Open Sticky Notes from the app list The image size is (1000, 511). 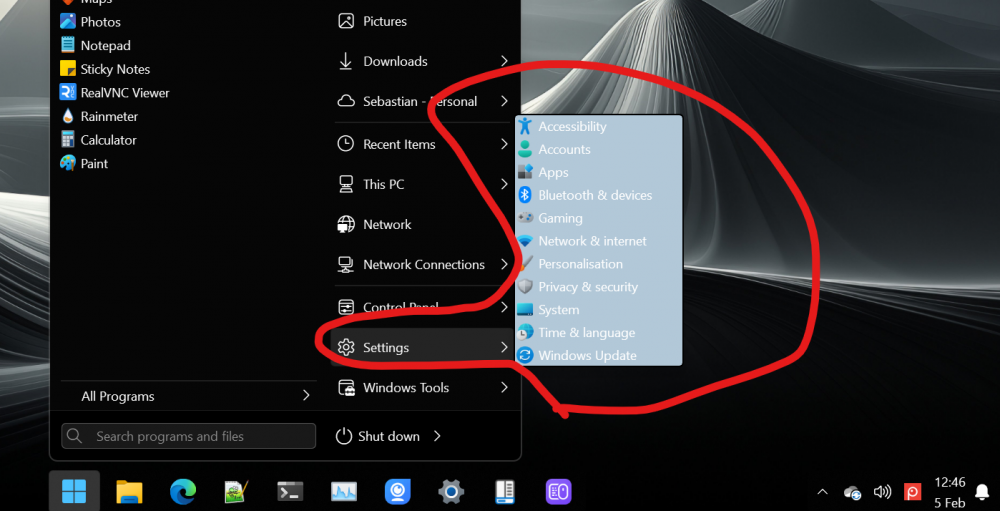[115, 69]
